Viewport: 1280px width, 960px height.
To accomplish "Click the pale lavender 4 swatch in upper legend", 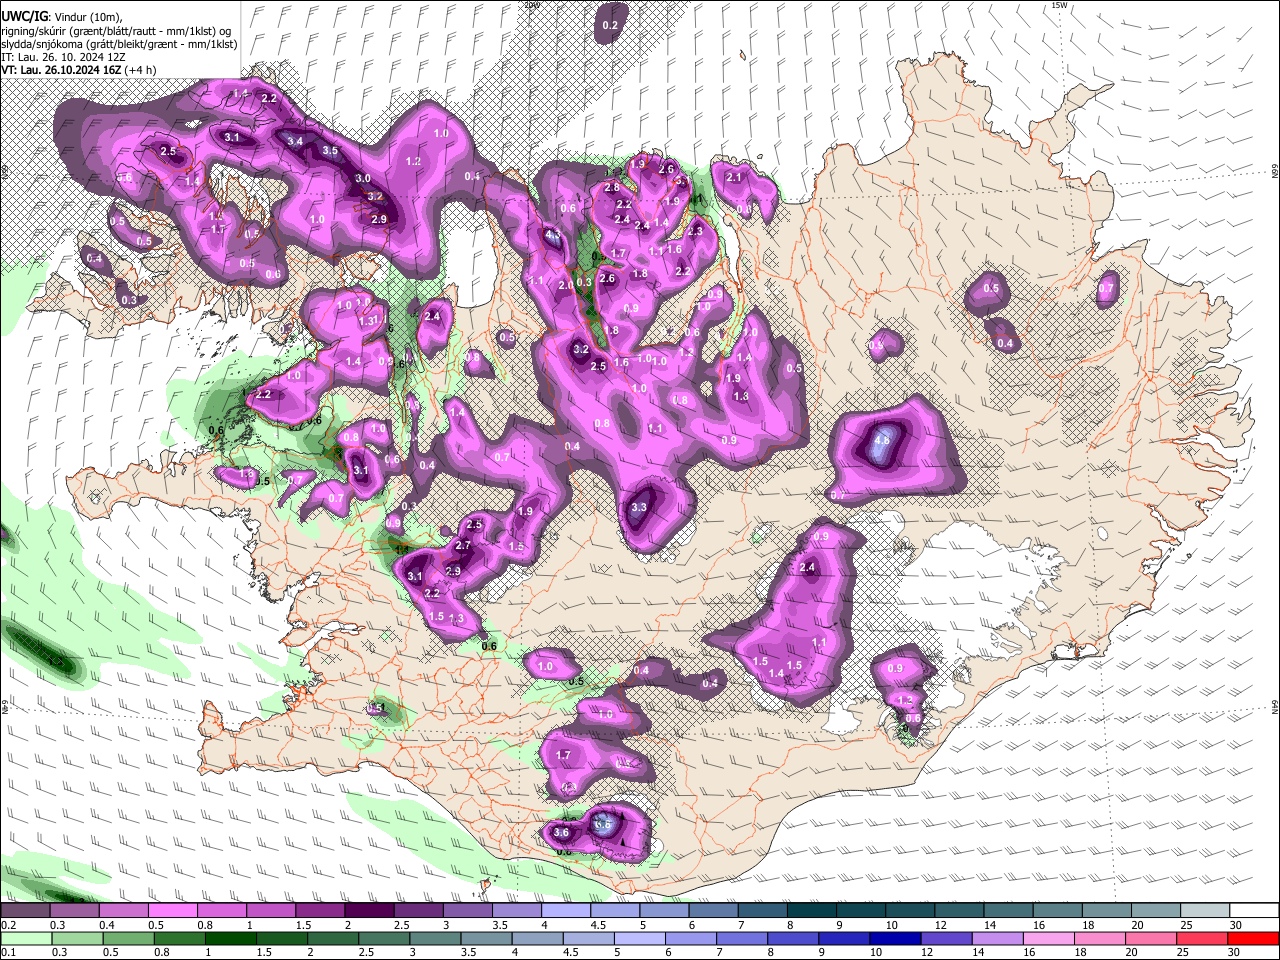I will 566,910.
